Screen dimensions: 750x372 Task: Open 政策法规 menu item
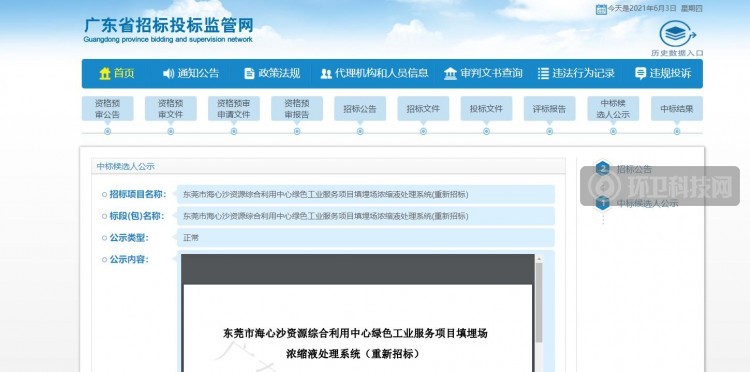pyautogui.click(x=279, y=74)
